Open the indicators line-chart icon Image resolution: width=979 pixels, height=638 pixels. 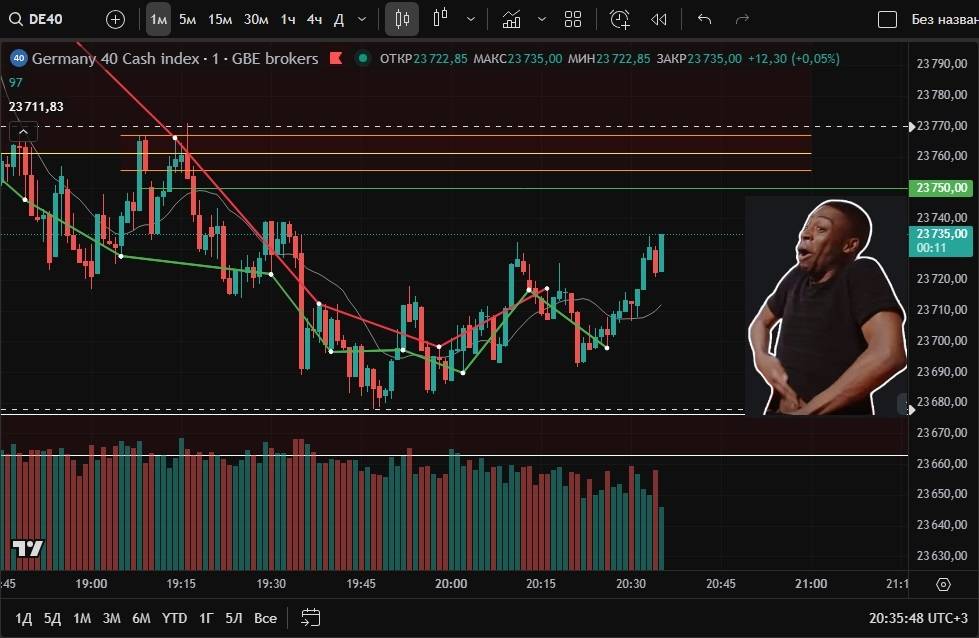[x=512, y=19]
